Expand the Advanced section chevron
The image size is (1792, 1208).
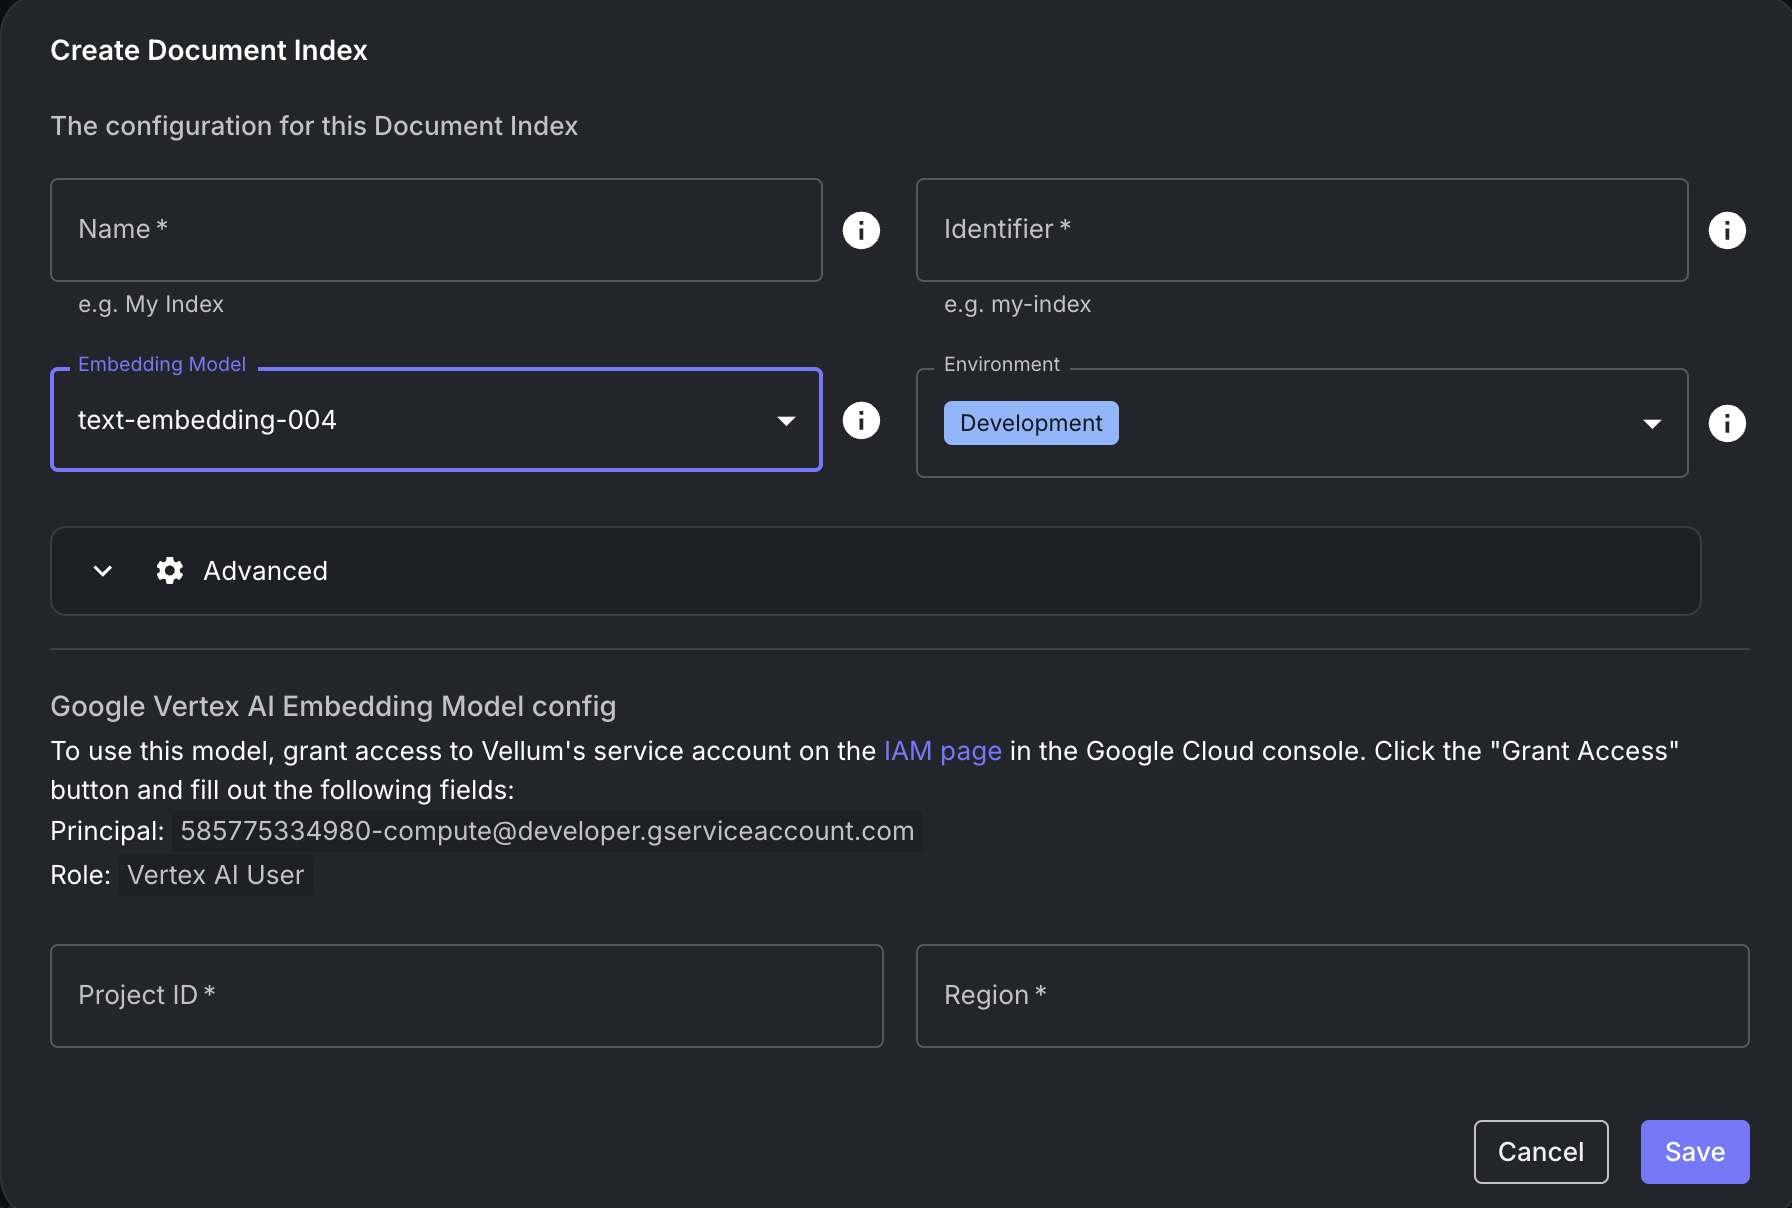tap(102, 571)
